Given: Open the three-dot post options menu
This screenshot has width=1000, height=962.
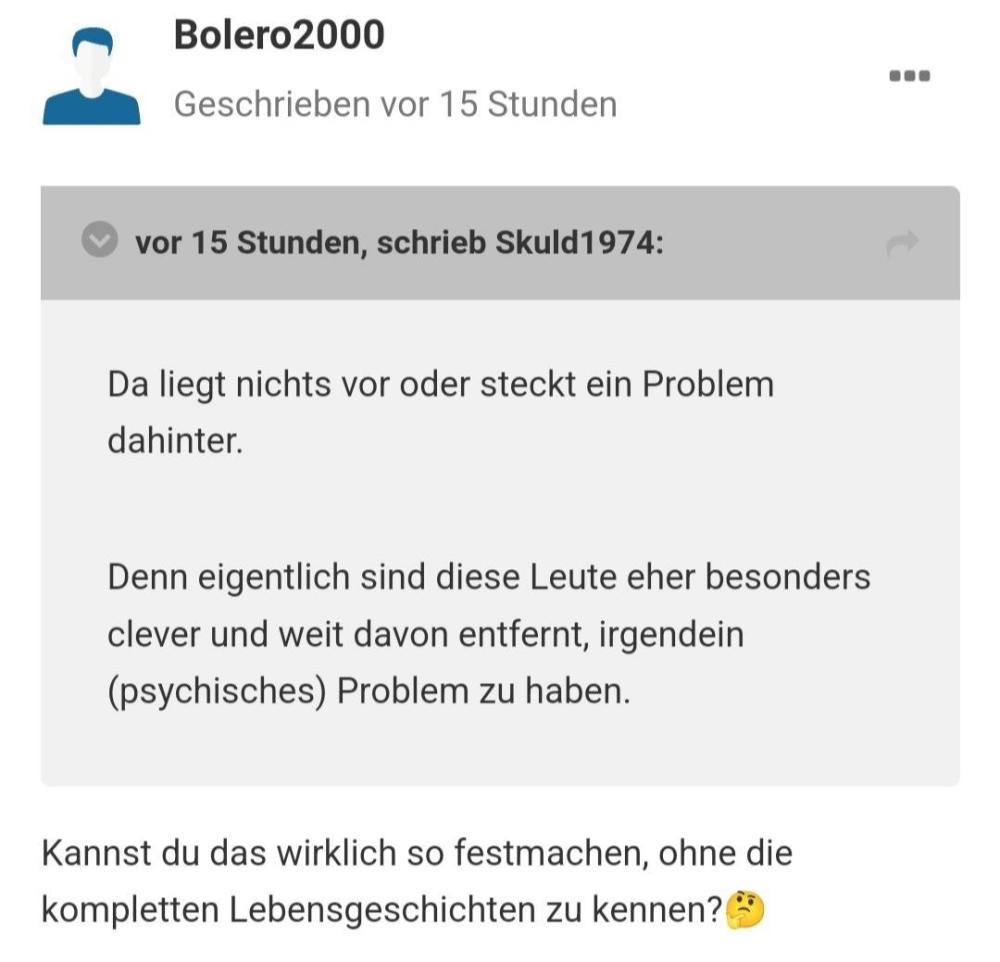Looking at the screenshot, I should click(x=910, y=76).
